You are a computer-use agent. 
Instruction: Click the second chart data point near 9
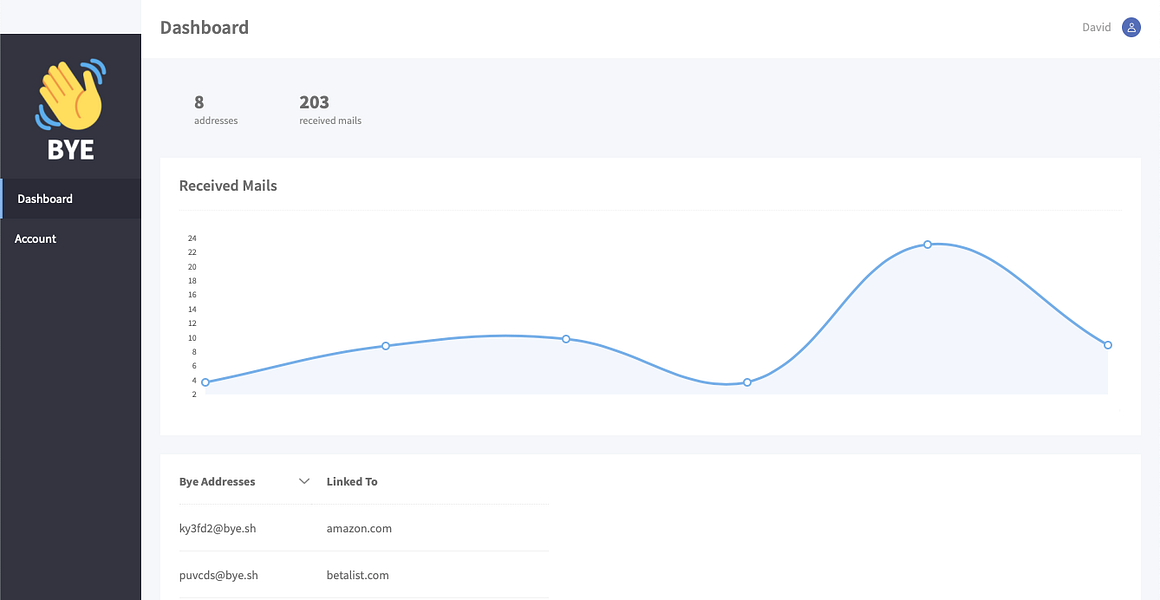[x=385, y=345]
